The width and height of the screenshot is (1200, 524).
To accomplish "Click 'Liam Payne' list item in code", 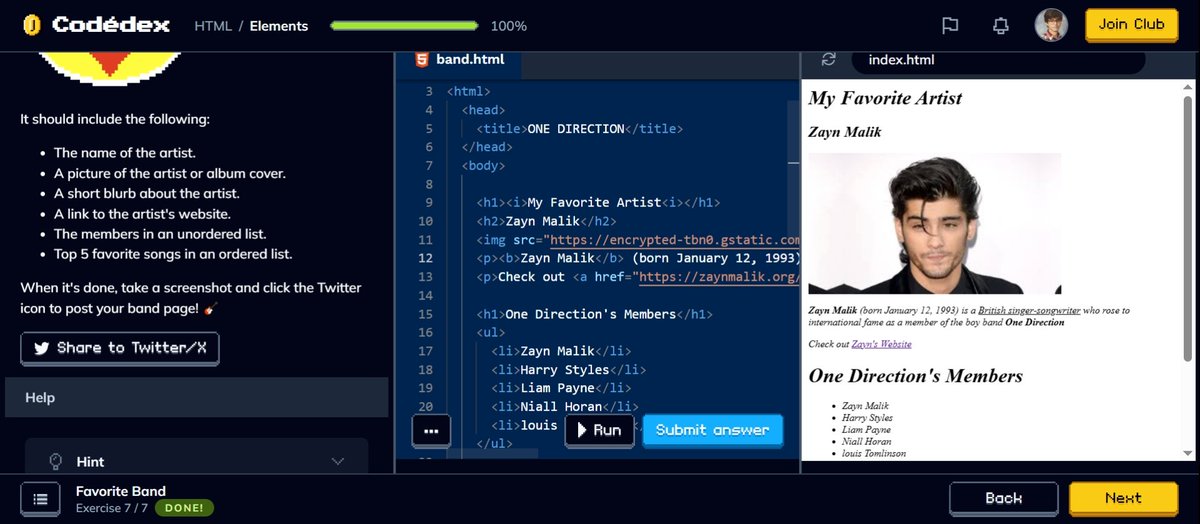I will click(561, 388).
